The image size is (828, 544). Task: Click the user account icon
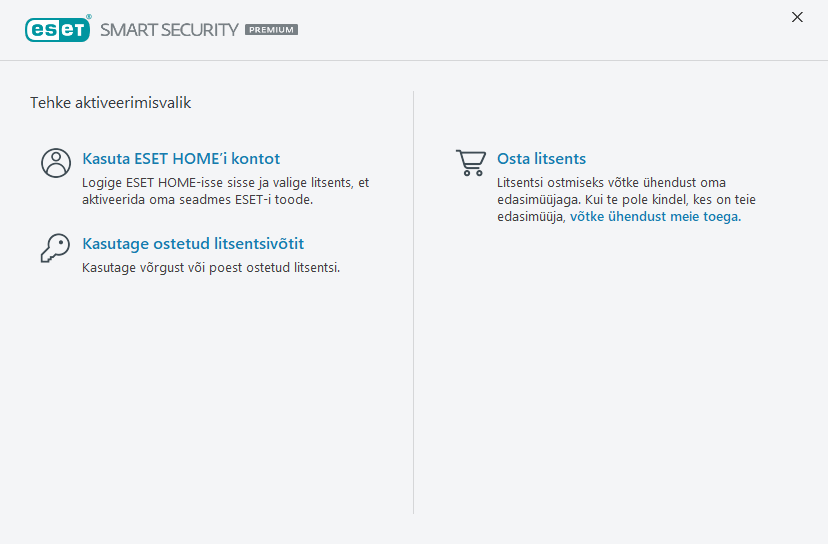(56, 163)
